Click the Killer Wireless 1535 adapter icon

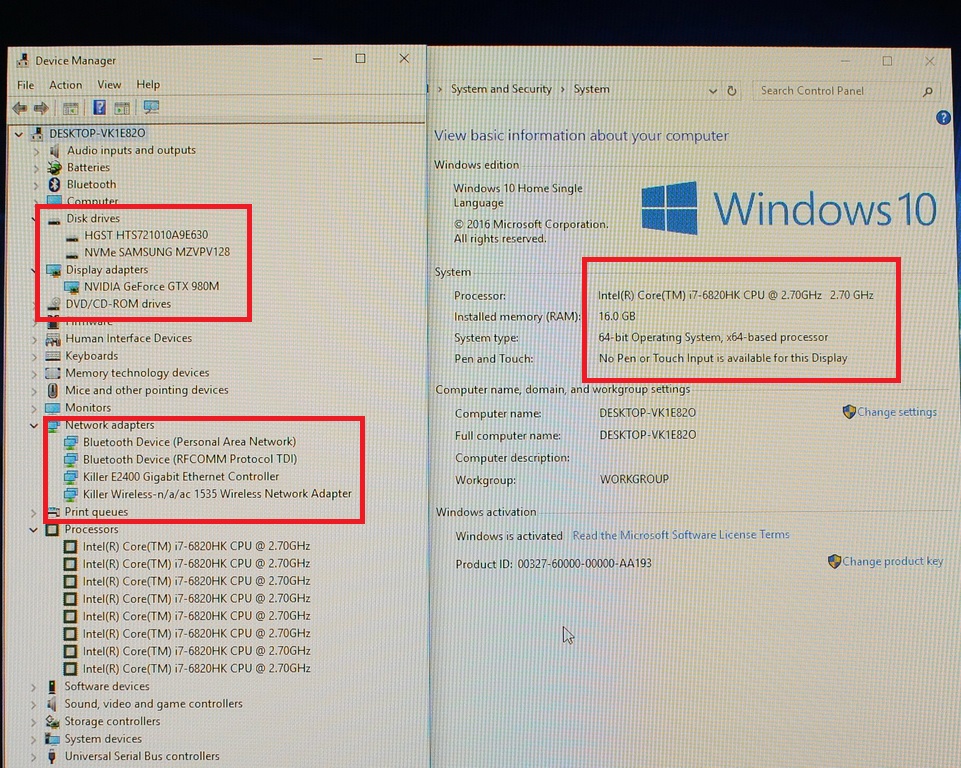pyautogui.click(x=70, y=493)
